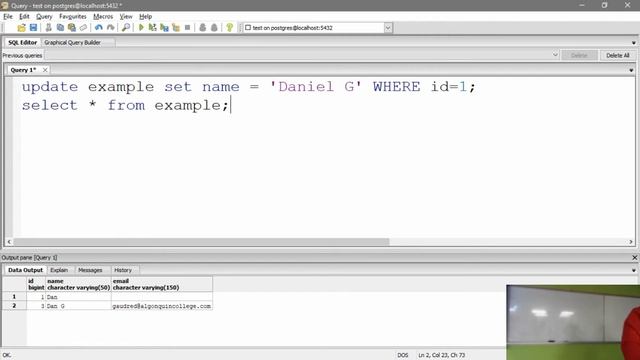The width and height of the screenshot is (640, 360).
Task: Open the Favourites menu
Action: tap(73, 16)
